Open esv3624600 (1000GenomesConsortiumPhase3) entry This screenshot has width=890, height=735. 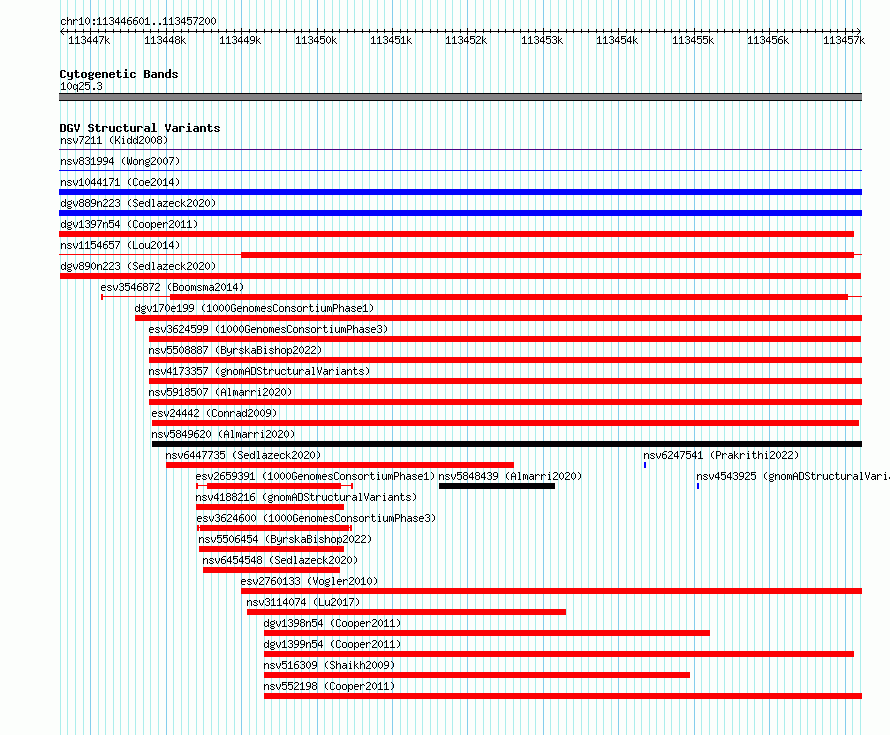coord(316,518)
